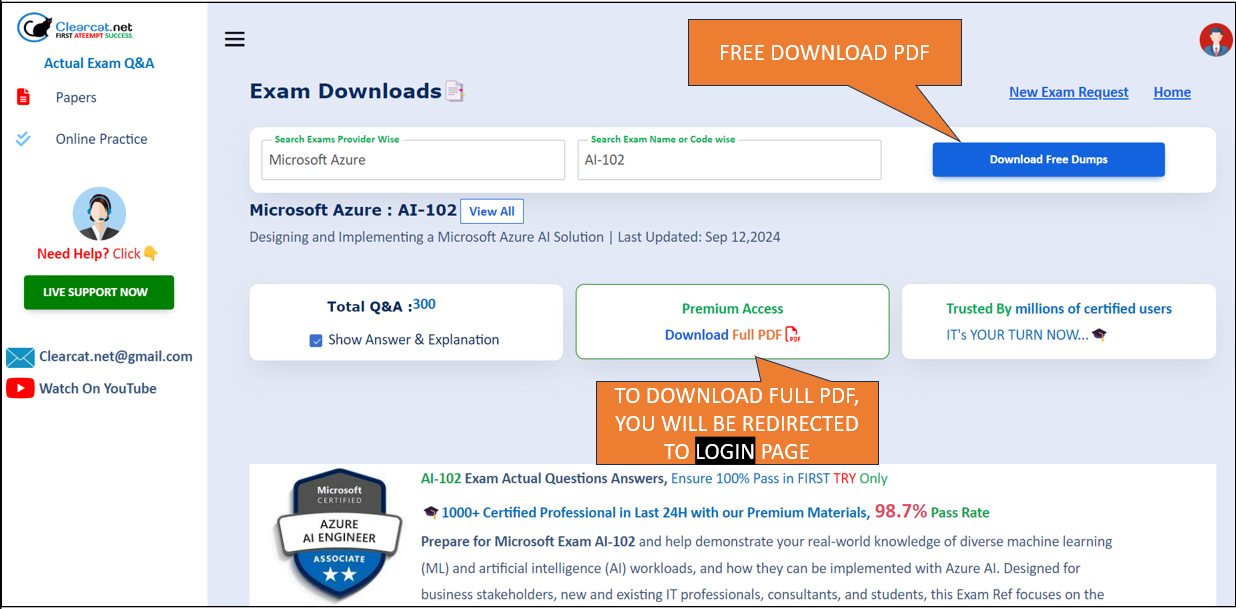Viewport: 1236px width, 609px height.
Task: Click the support agent headset avatar
Action: pos(99,213)
